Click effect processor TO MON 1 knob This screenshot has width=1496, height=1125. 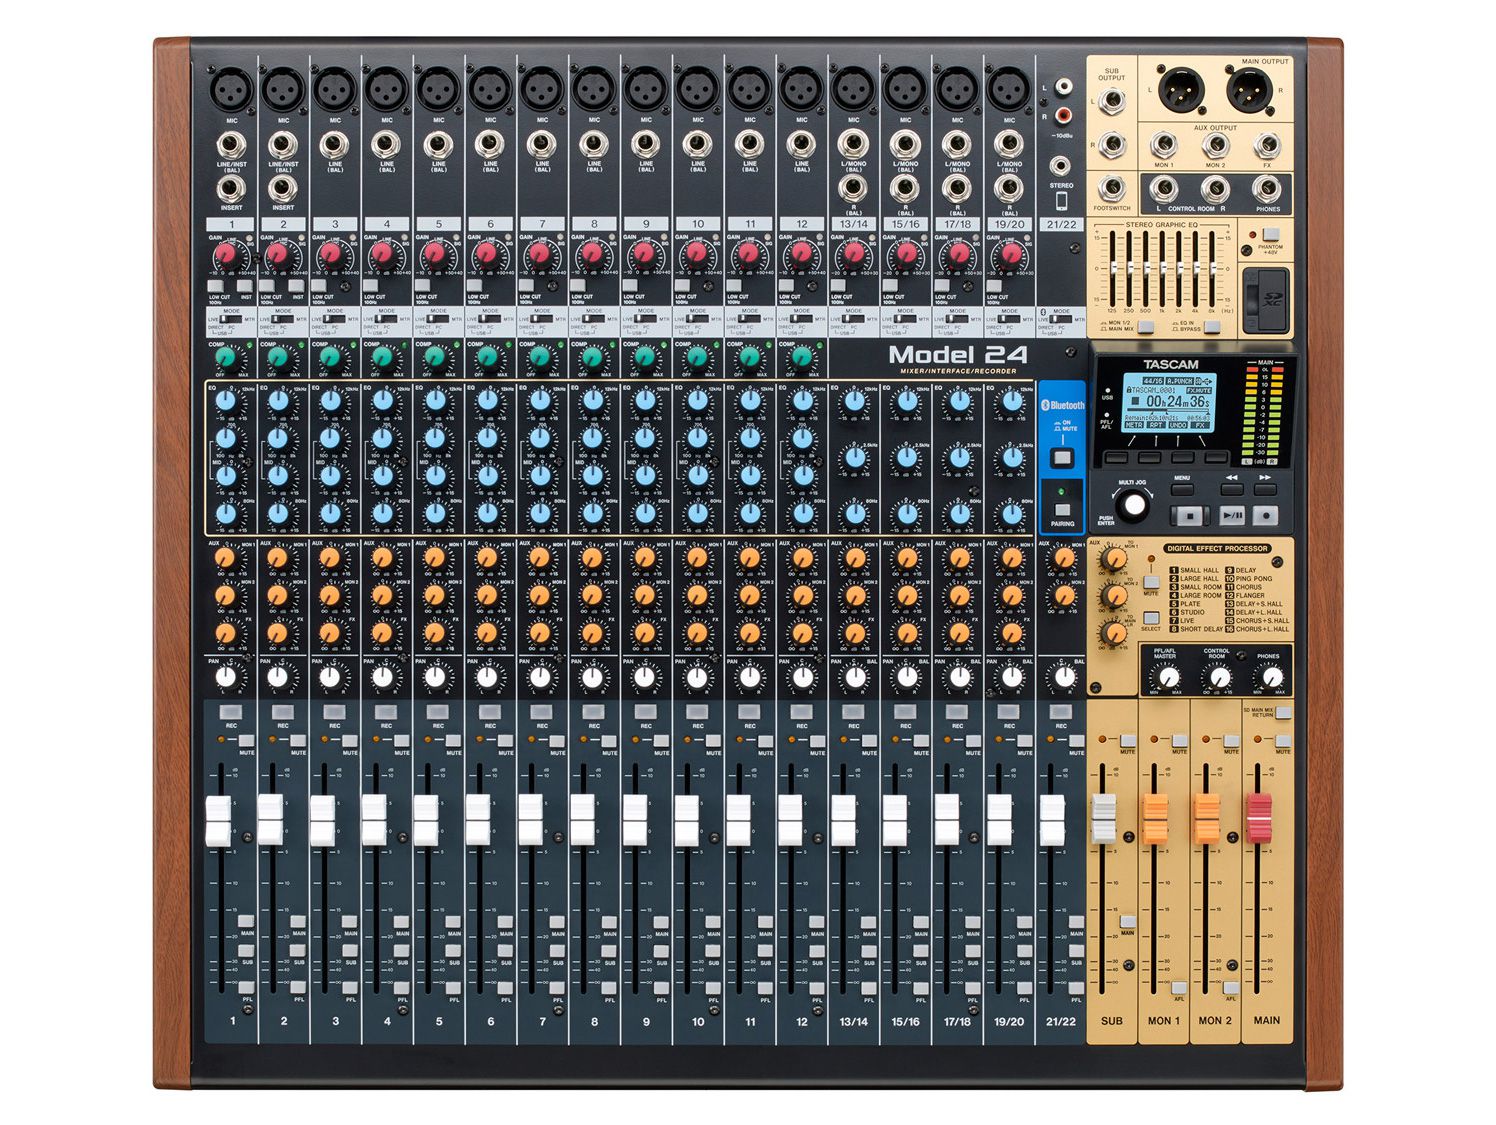click(1113, 560)
